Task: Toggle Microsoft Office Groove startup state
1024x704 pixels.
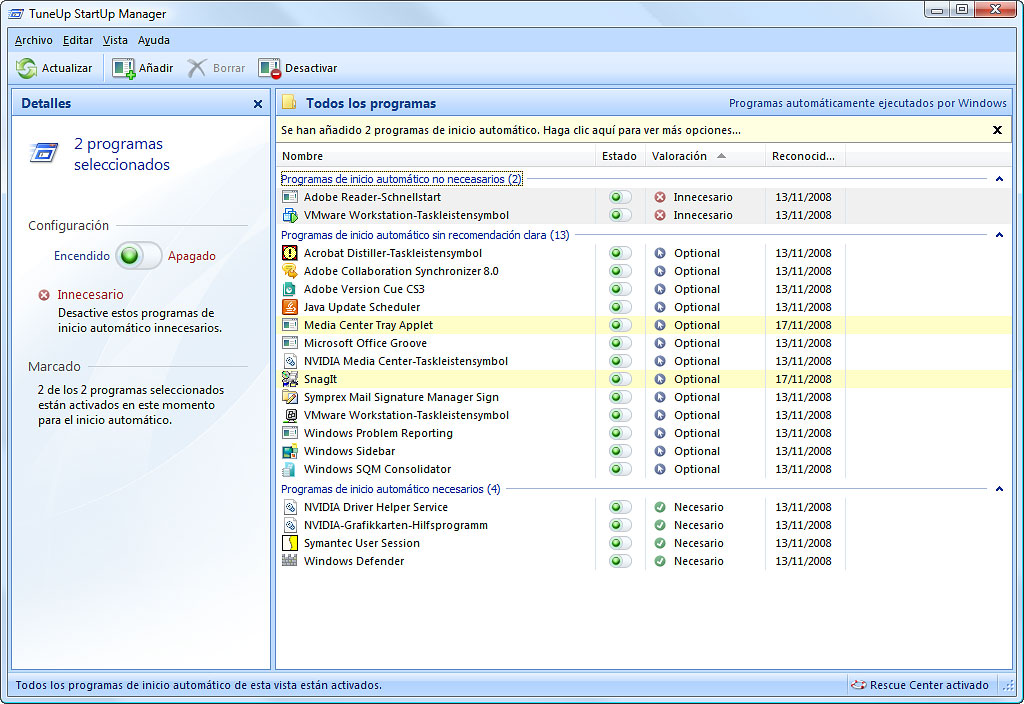Action: point(620,343)
